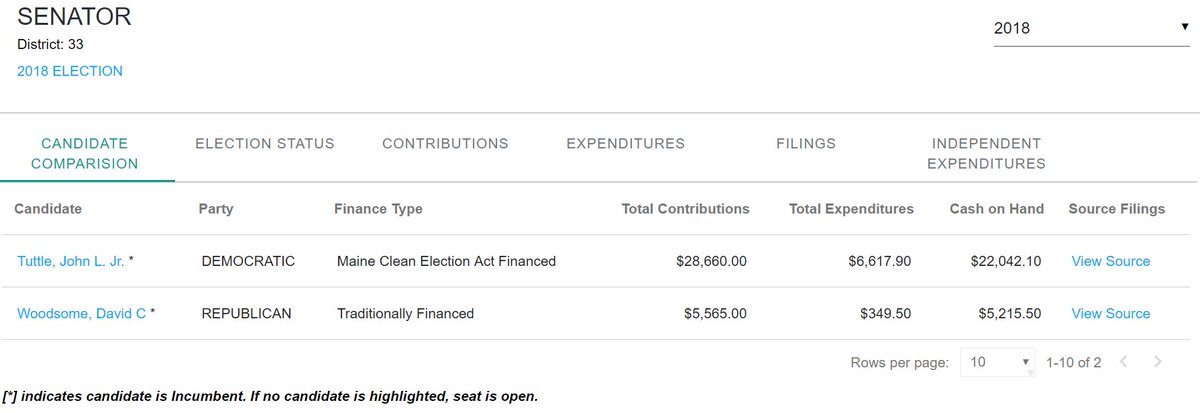
Task: Open the 2018 Election link
Action: 70,71
